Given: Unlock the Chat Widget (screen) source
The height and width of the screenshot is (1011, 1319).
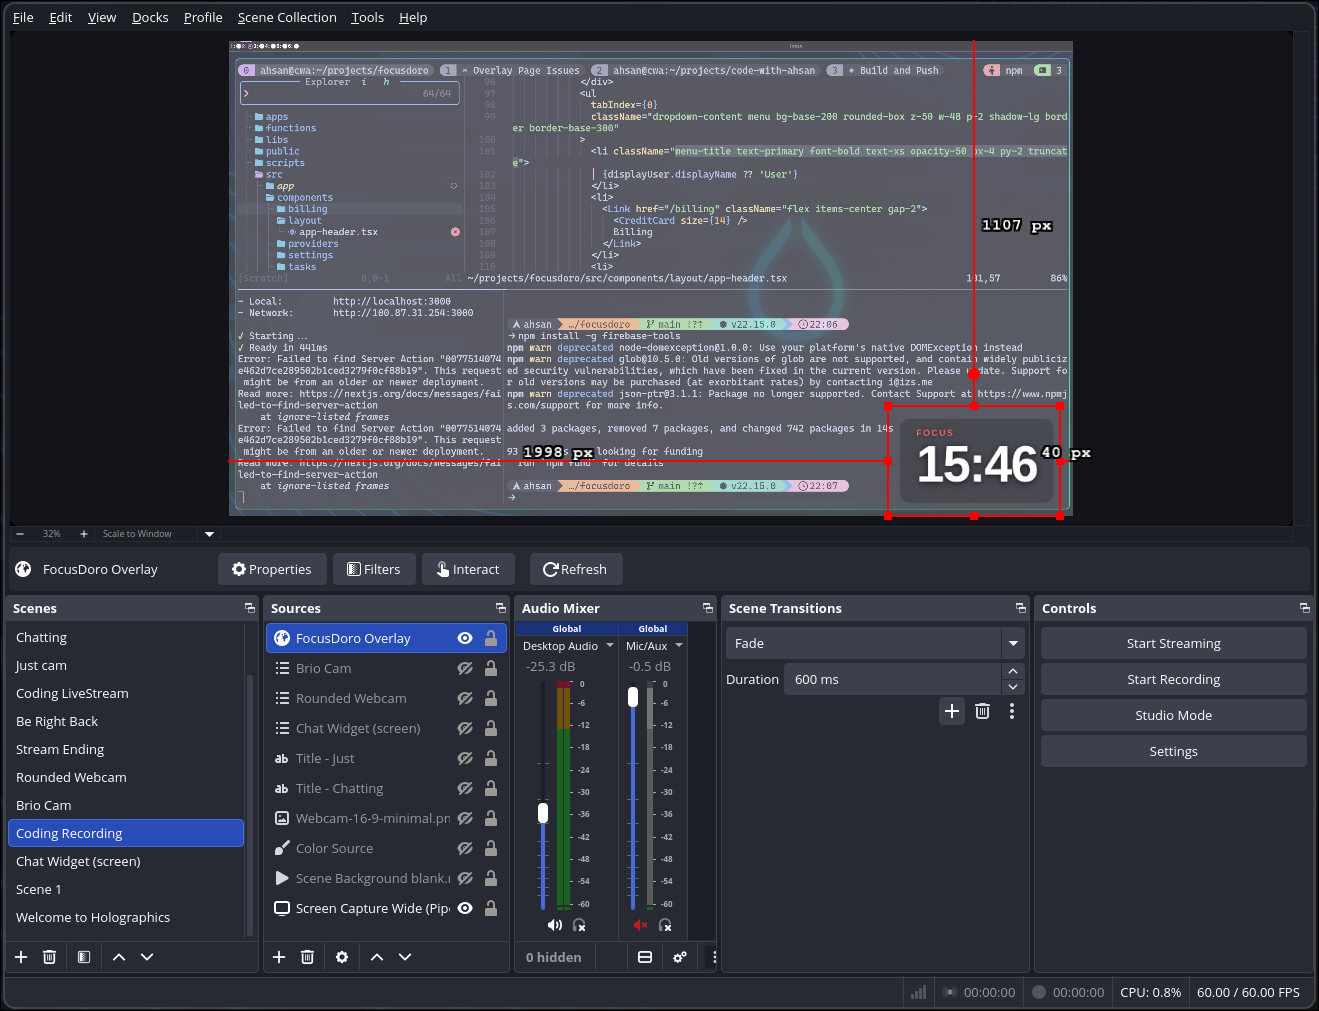Looking at the screenshot, I should pos(490,728).
